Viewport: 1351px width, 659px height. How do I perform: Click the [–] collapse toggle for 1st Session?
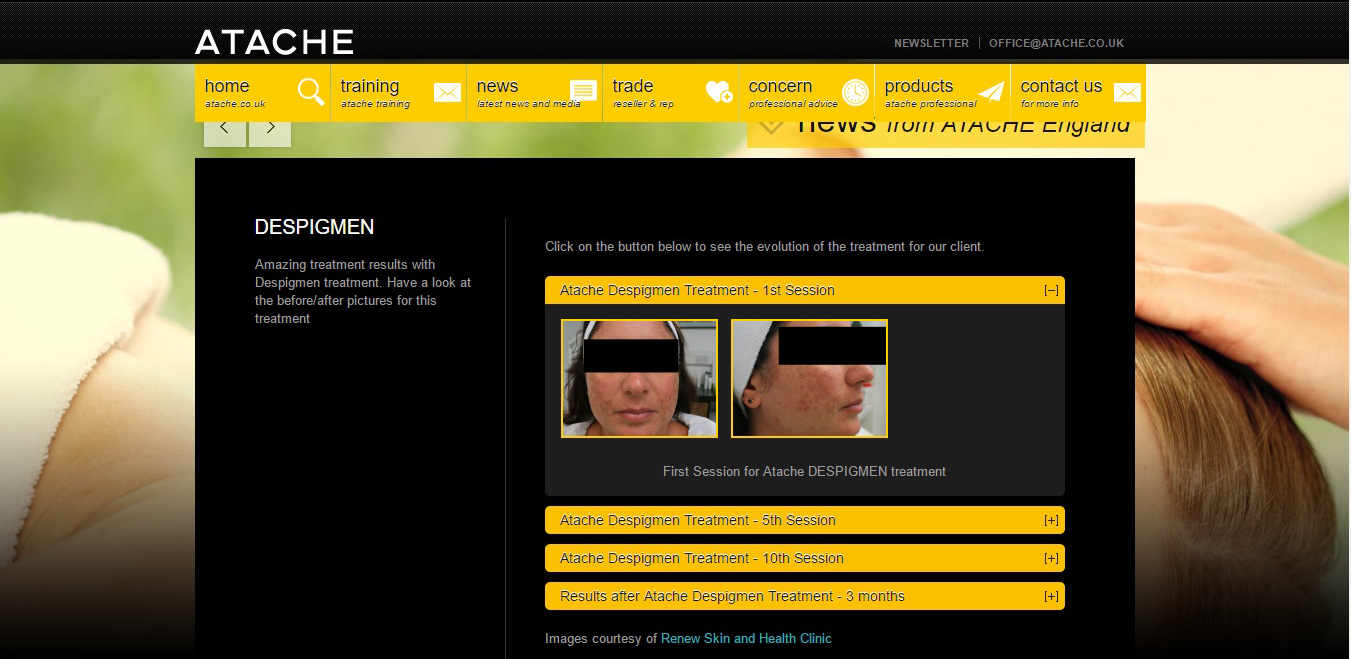tap(1051, 291)
